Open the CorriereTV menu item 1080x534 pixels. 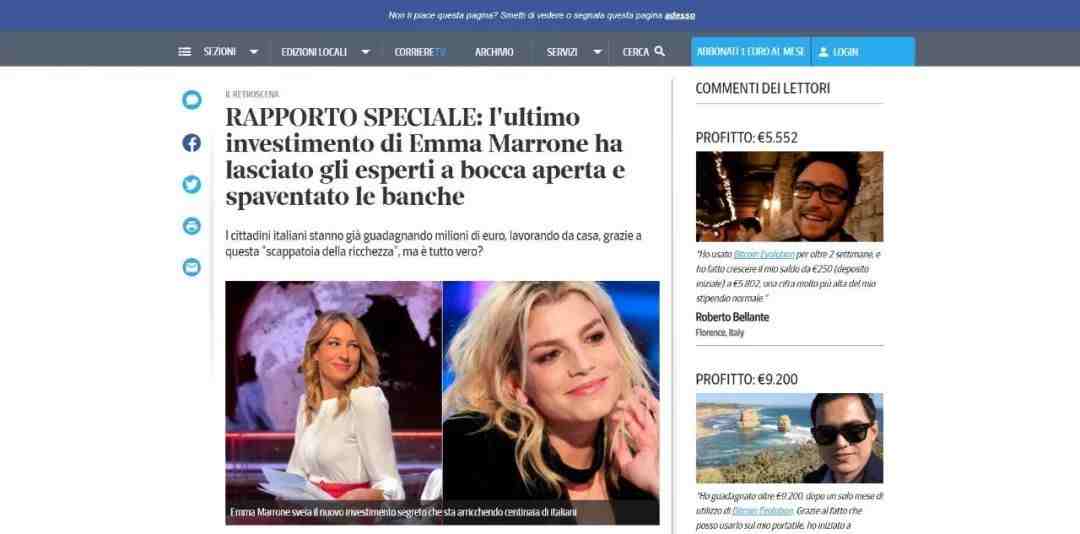point(420,52)
